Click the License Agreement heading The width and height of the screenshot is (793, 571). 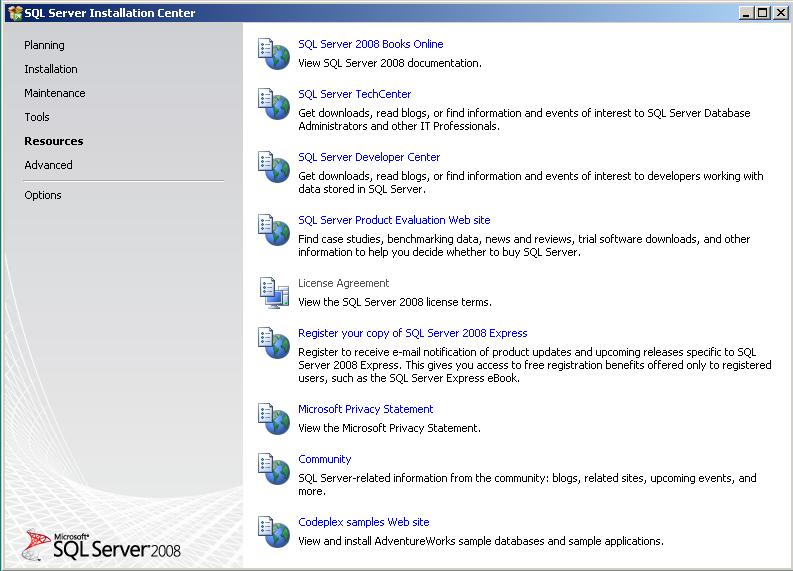click(343, 283)
